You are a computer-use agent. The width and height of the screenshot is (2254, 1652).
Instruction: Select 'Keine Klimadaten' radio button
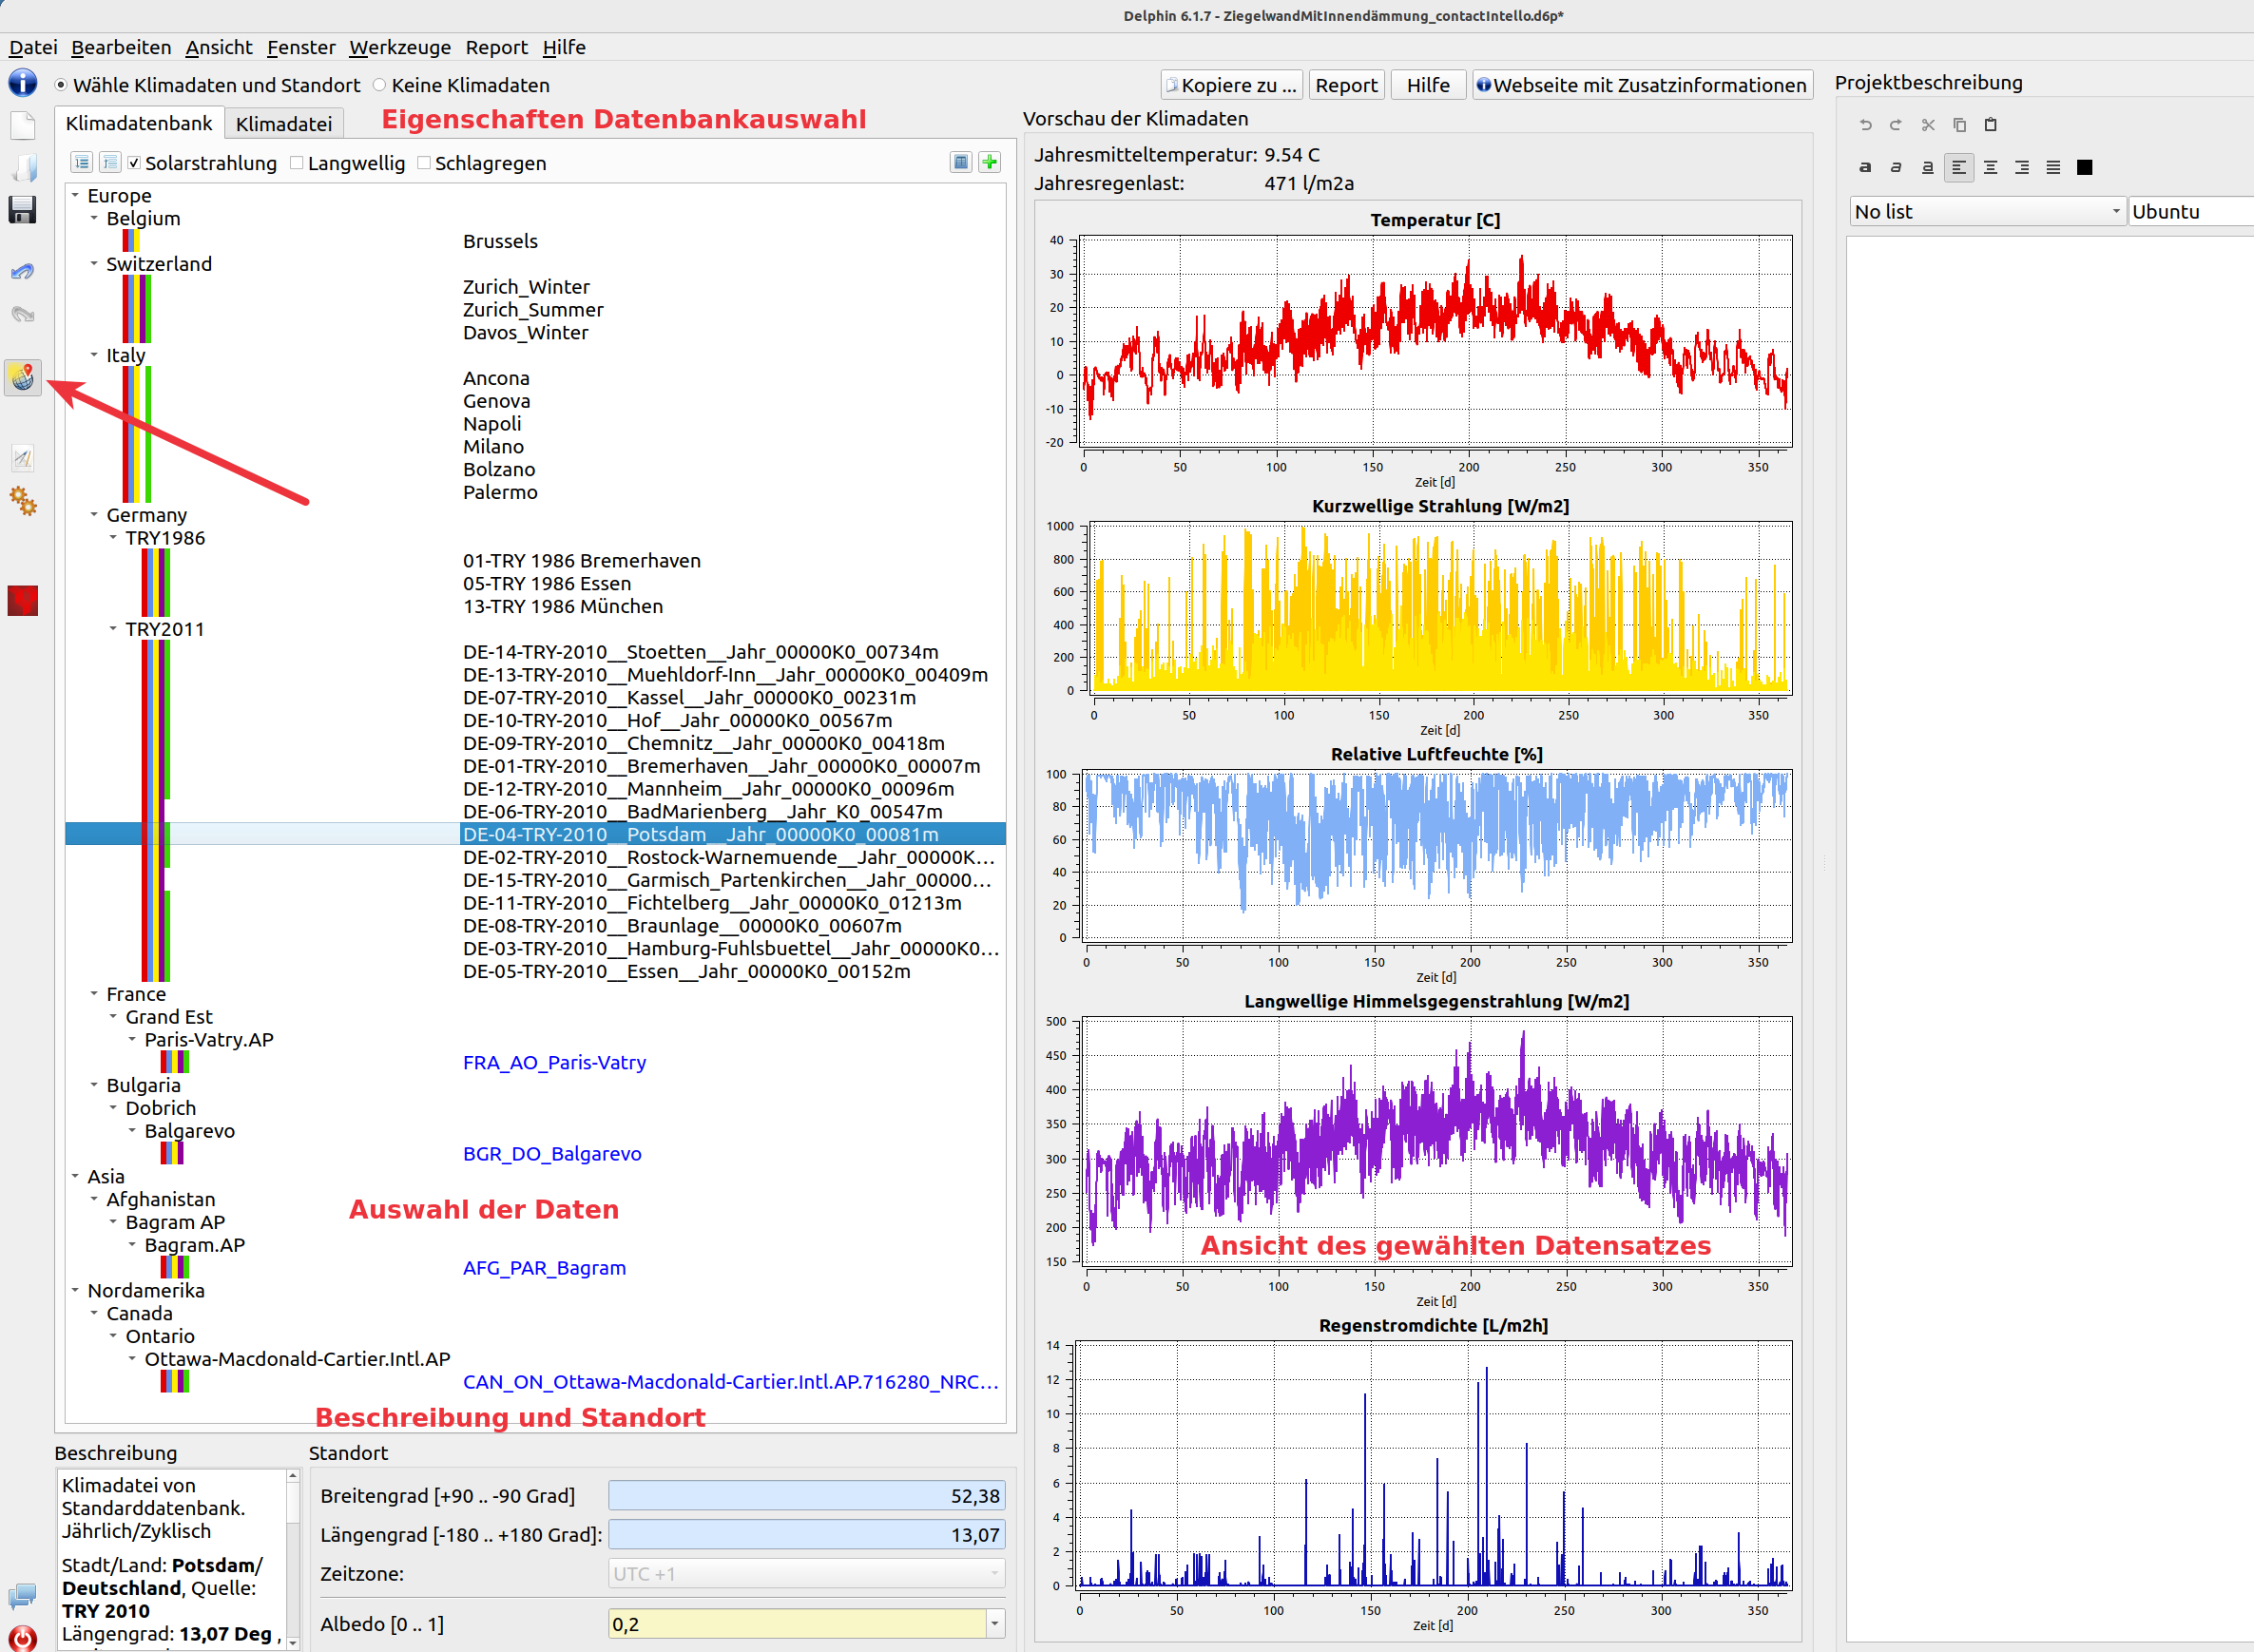click(x=379, y=85)
